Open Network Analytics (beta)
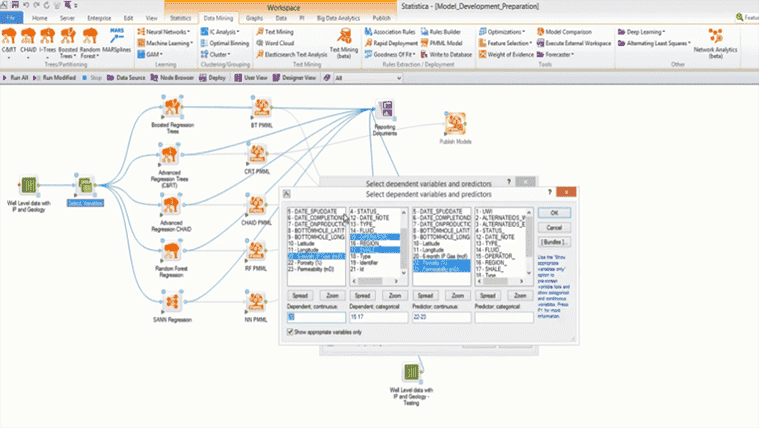 click(715, 43)
